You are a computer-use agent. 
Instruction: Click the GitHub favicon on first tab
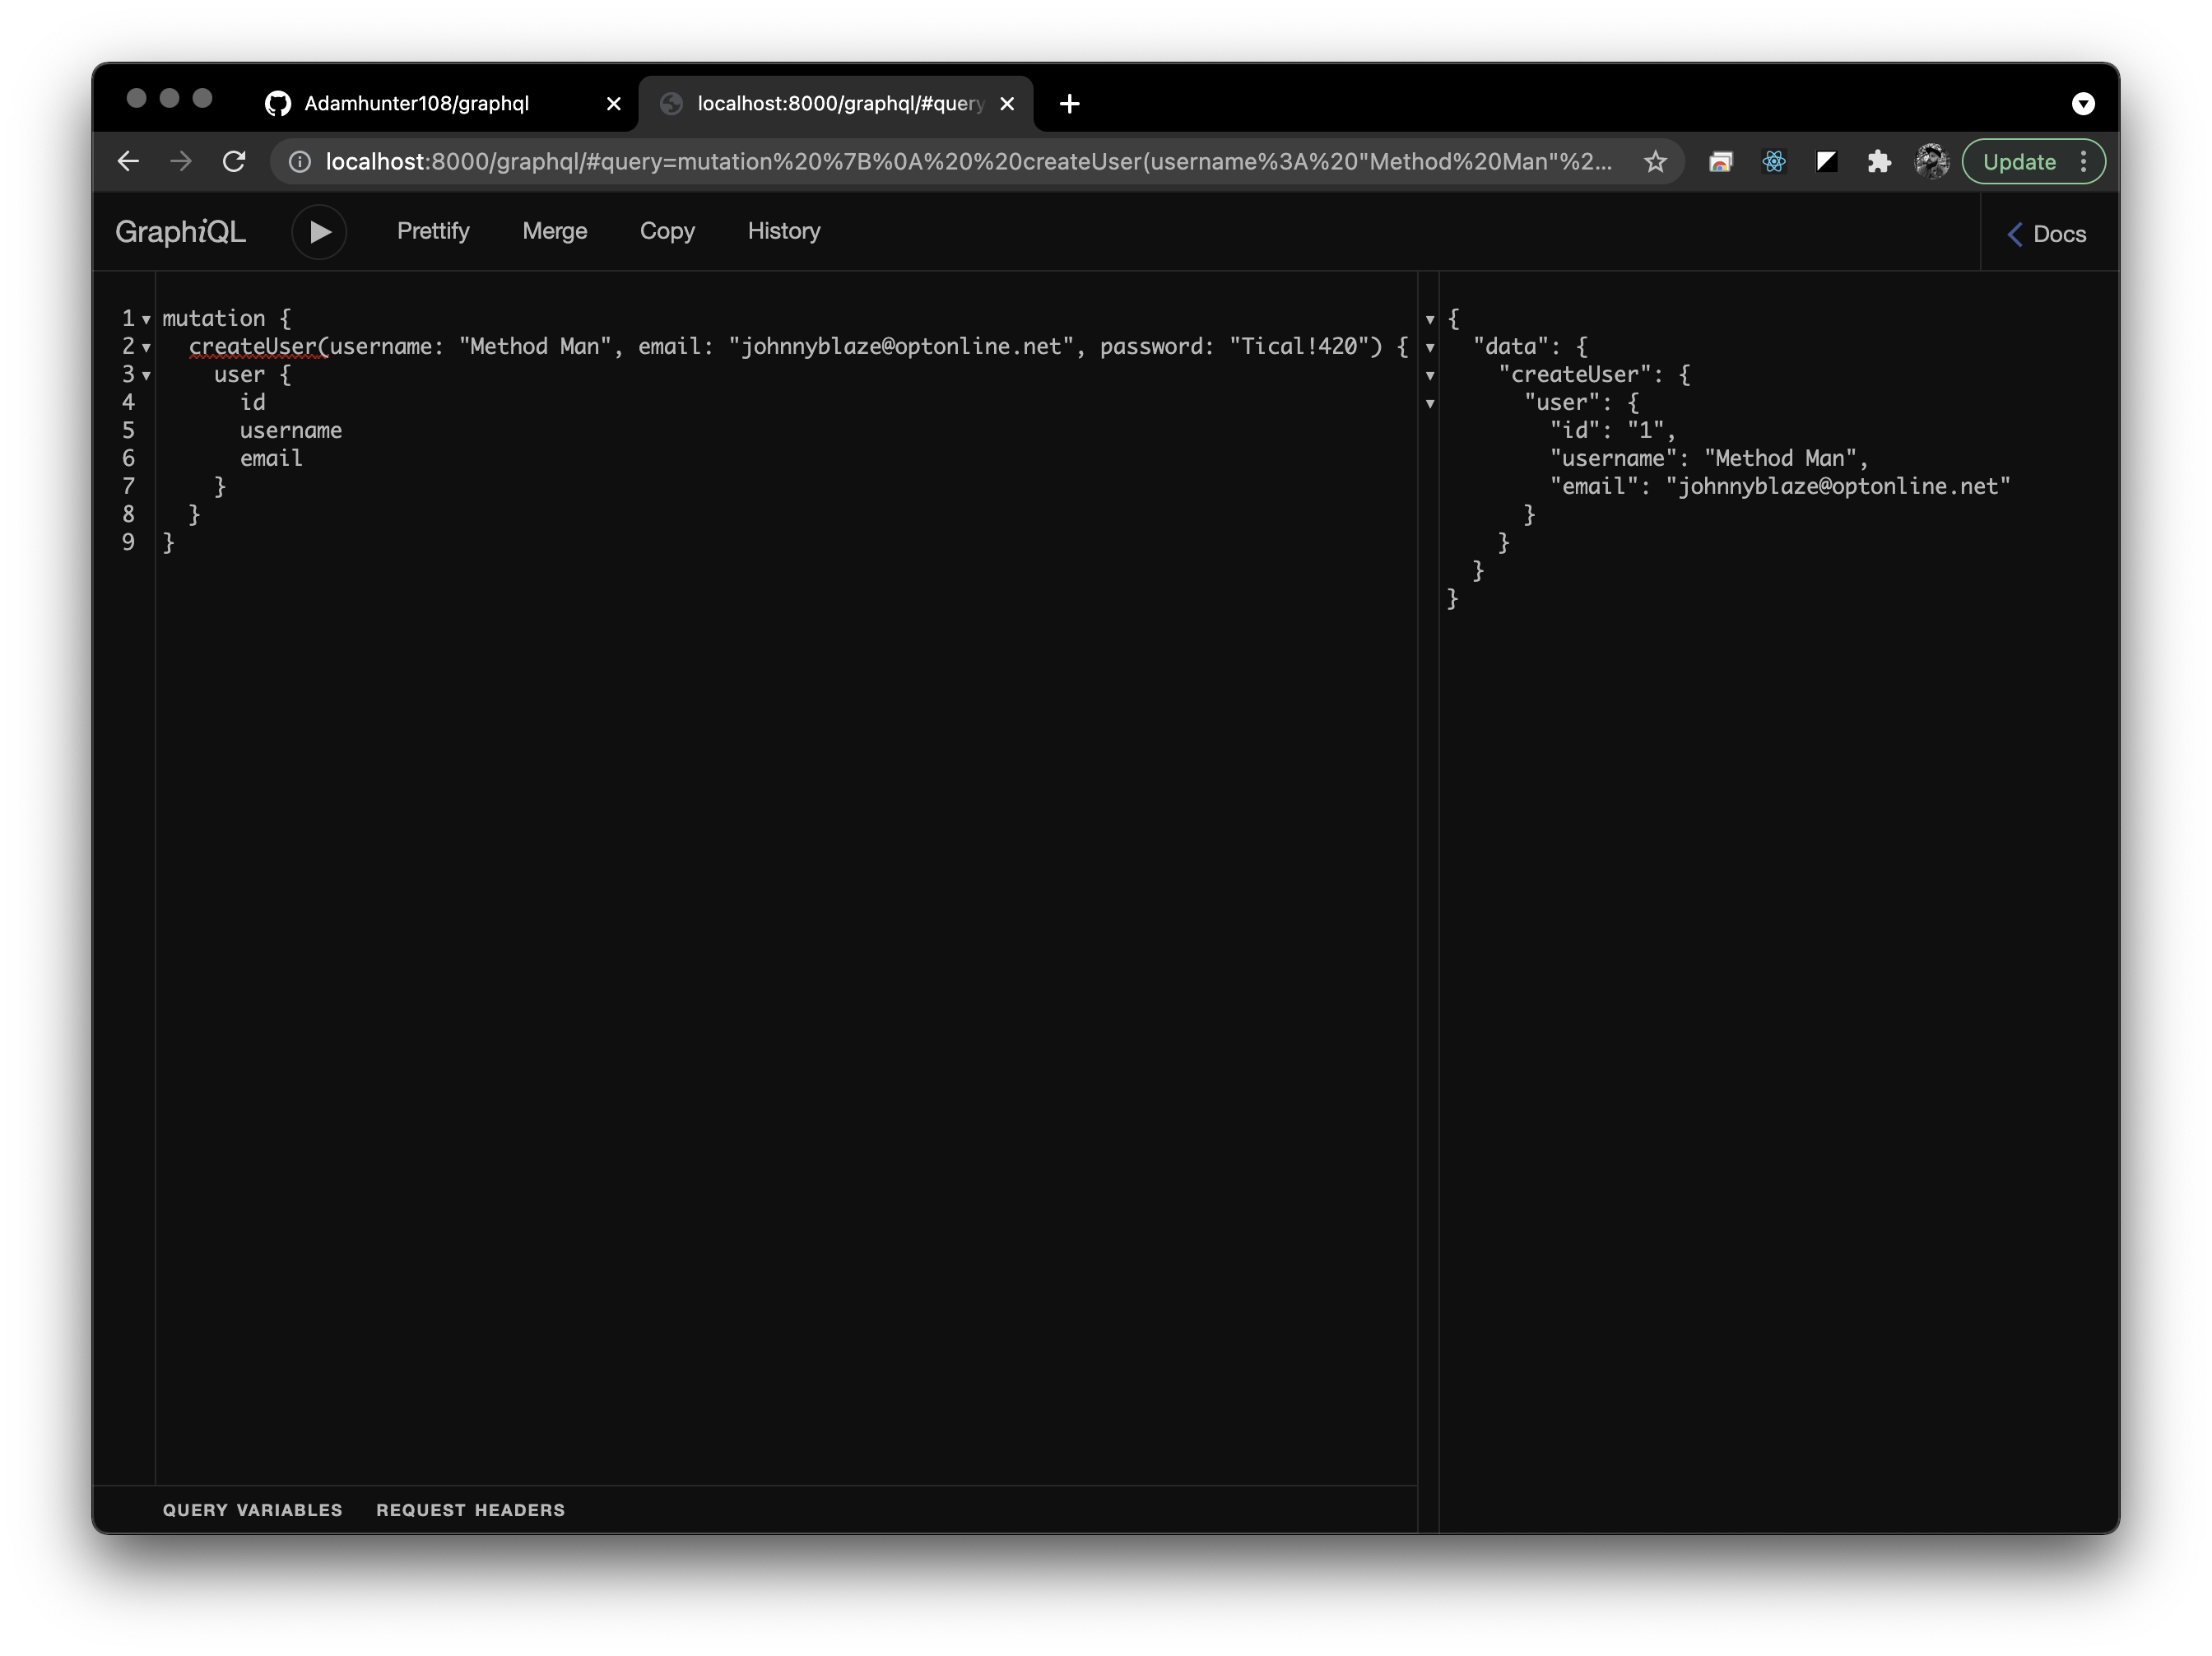278,103
